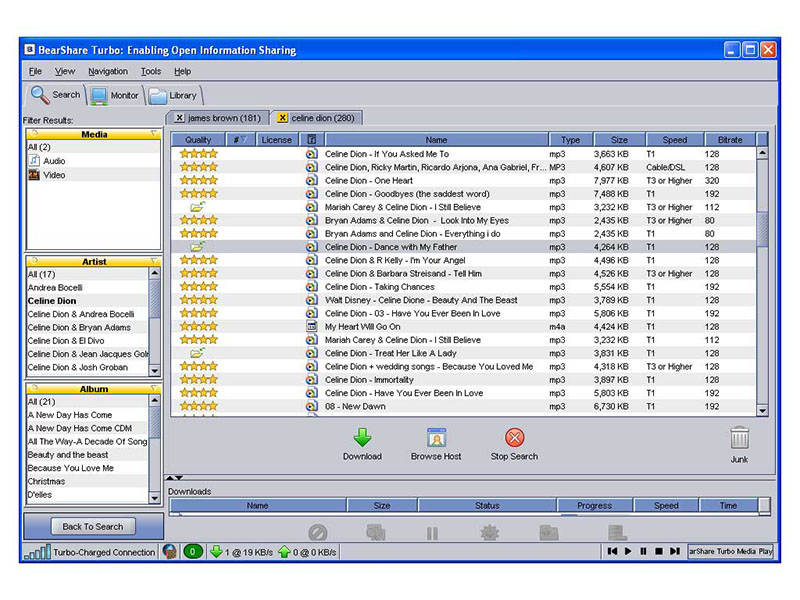Click the stop button in media player
Screen dimensions: 800x600
[x=659, y=551]
